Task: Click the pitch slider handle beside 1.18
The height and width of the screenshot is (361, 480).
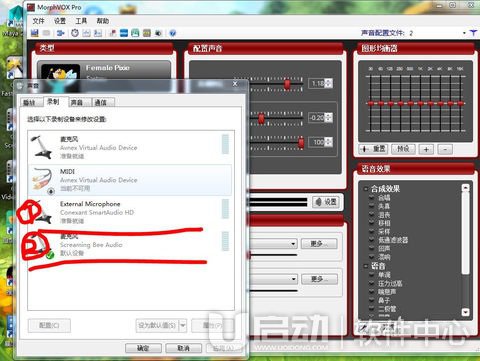Action: (x=287, y=84)
